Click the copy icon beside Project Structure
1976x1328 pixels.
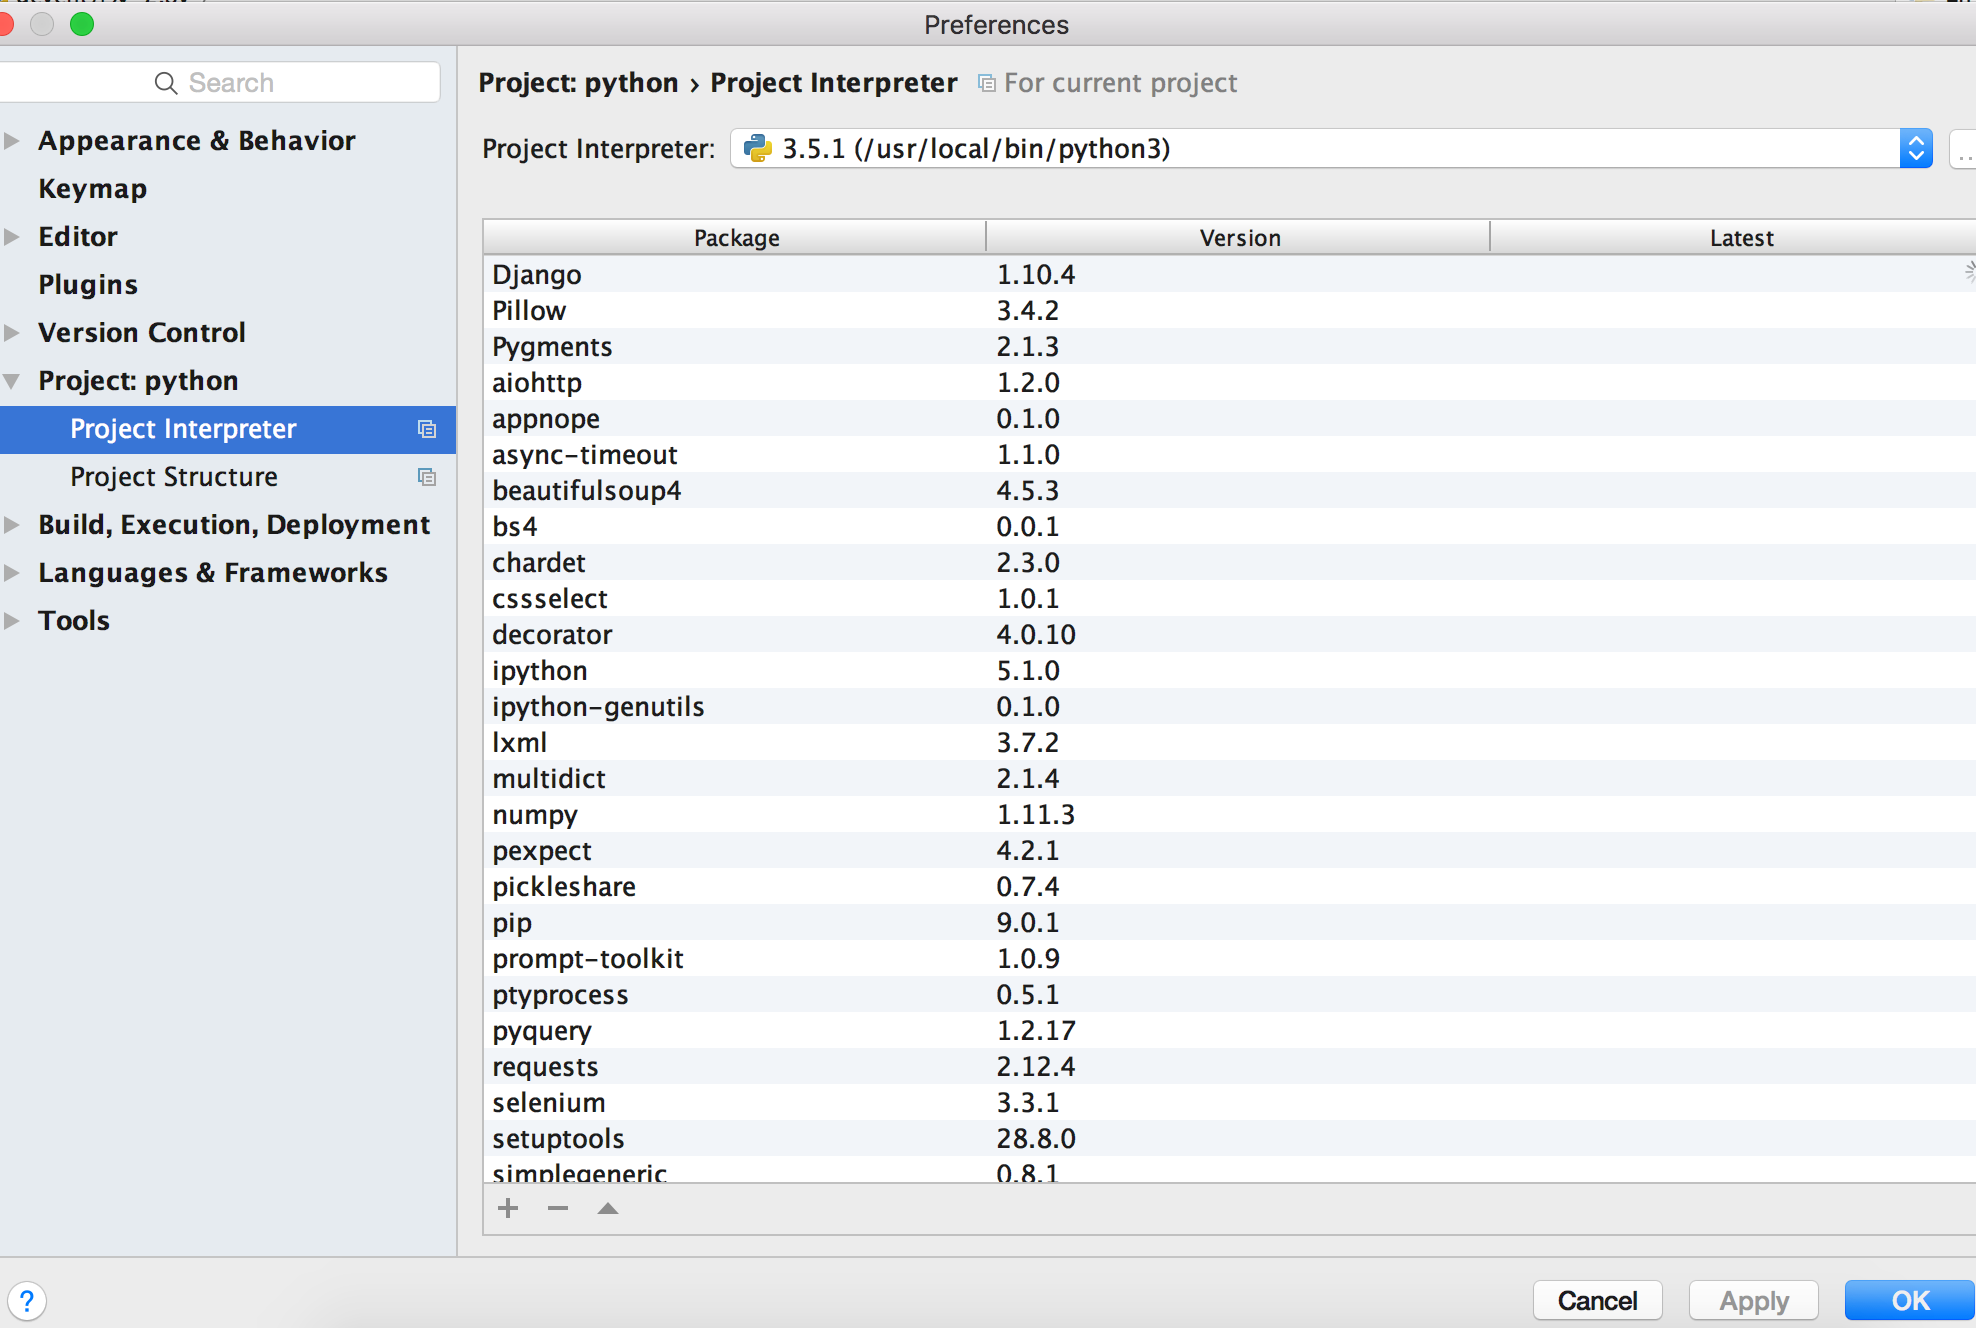pyautogui.click(x=428, y=477)
